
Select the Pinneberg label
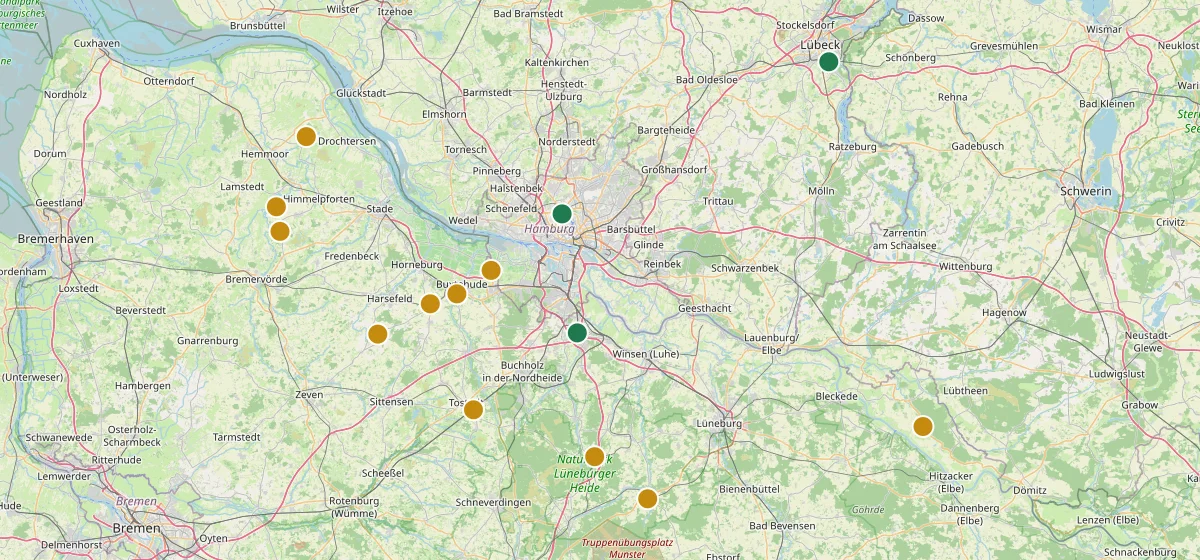[x=497, y=172]
